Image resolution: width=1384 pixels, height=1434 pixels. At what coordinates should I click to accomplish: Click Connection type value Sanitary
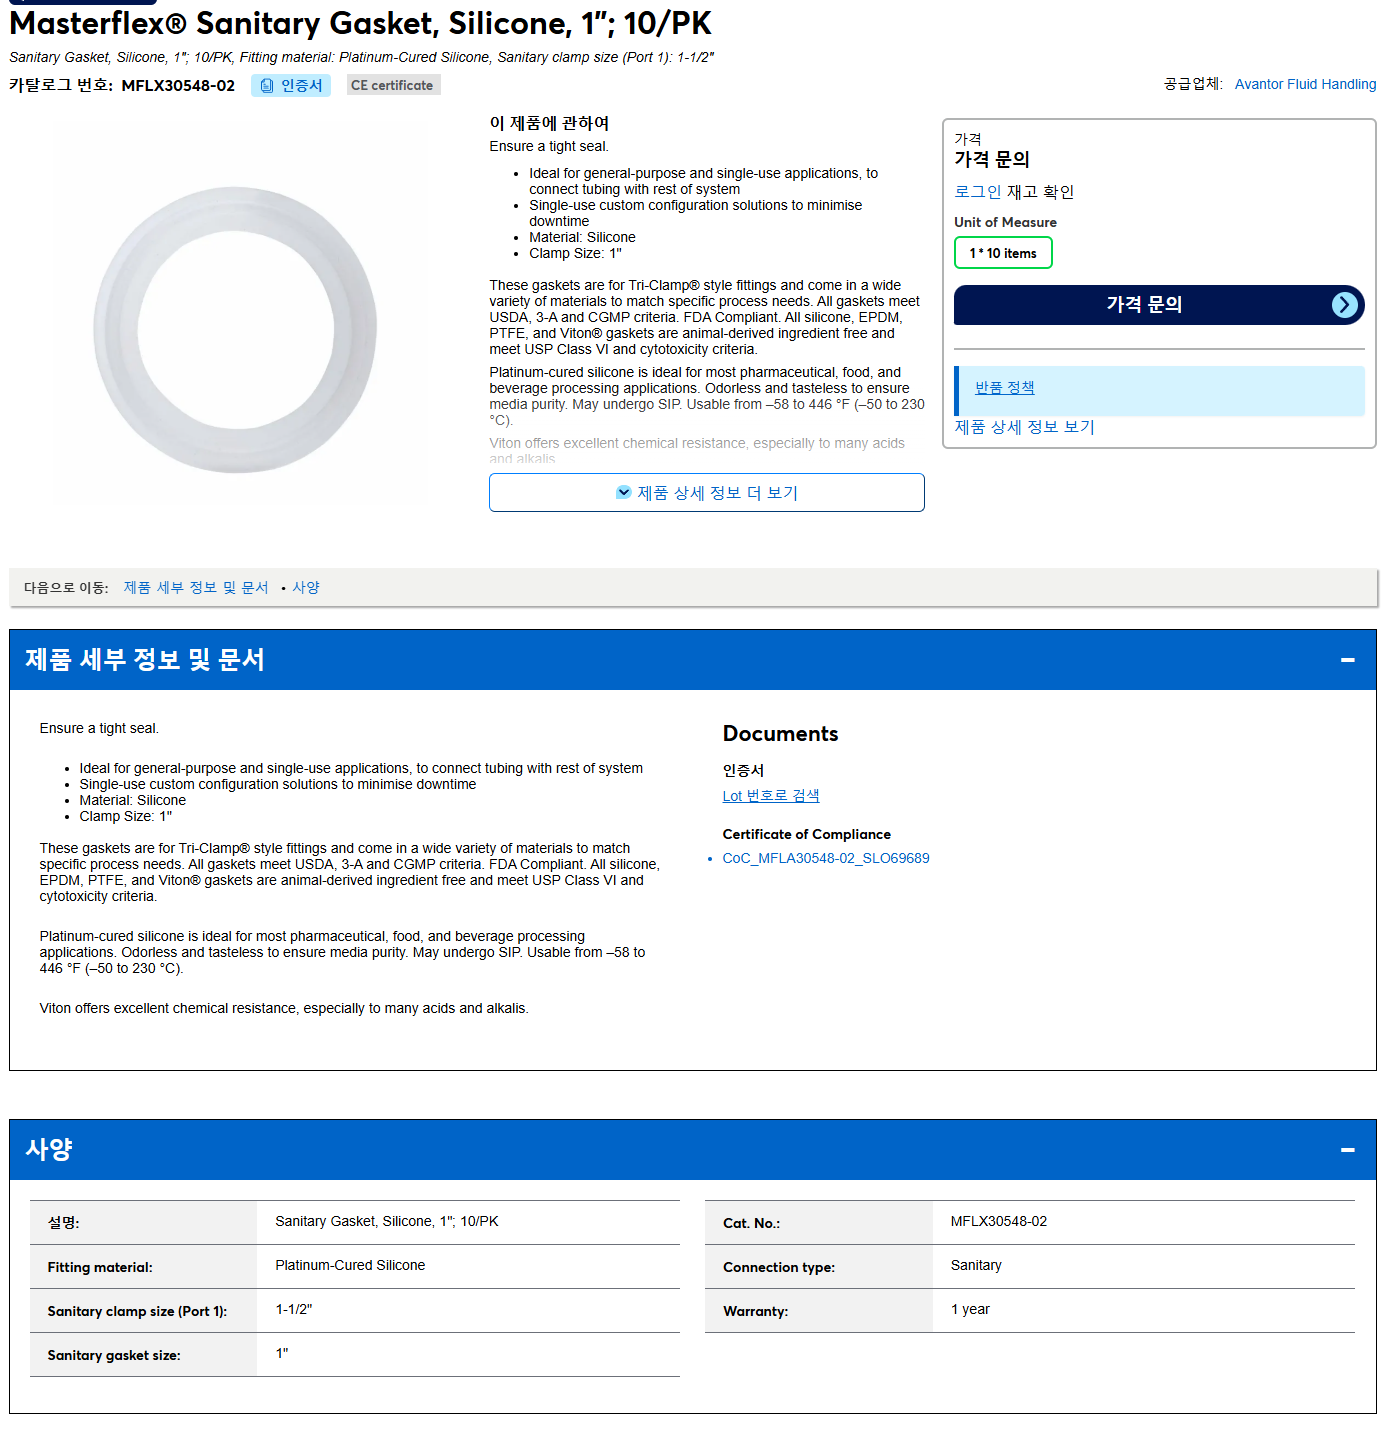(976, 1265)
